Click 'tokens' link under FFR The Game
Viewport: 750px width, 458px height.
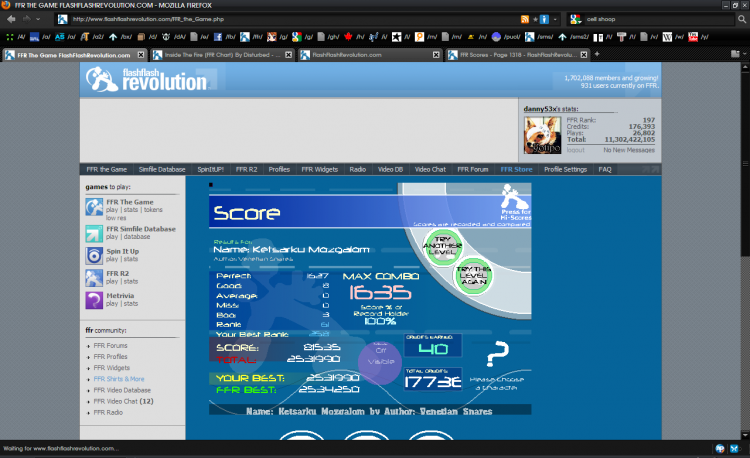(x=153, y=210)
